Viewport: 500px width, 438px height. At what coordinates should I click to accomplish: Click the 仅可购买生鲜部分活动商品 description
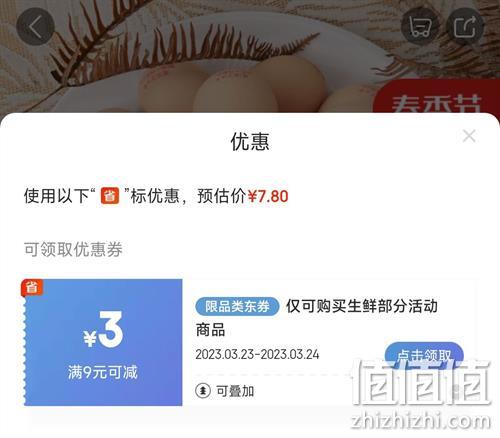click(317, 318)
